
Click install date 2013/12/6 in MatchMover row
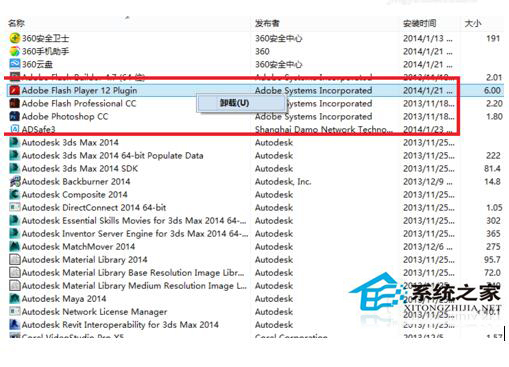(x=428, y=246)
